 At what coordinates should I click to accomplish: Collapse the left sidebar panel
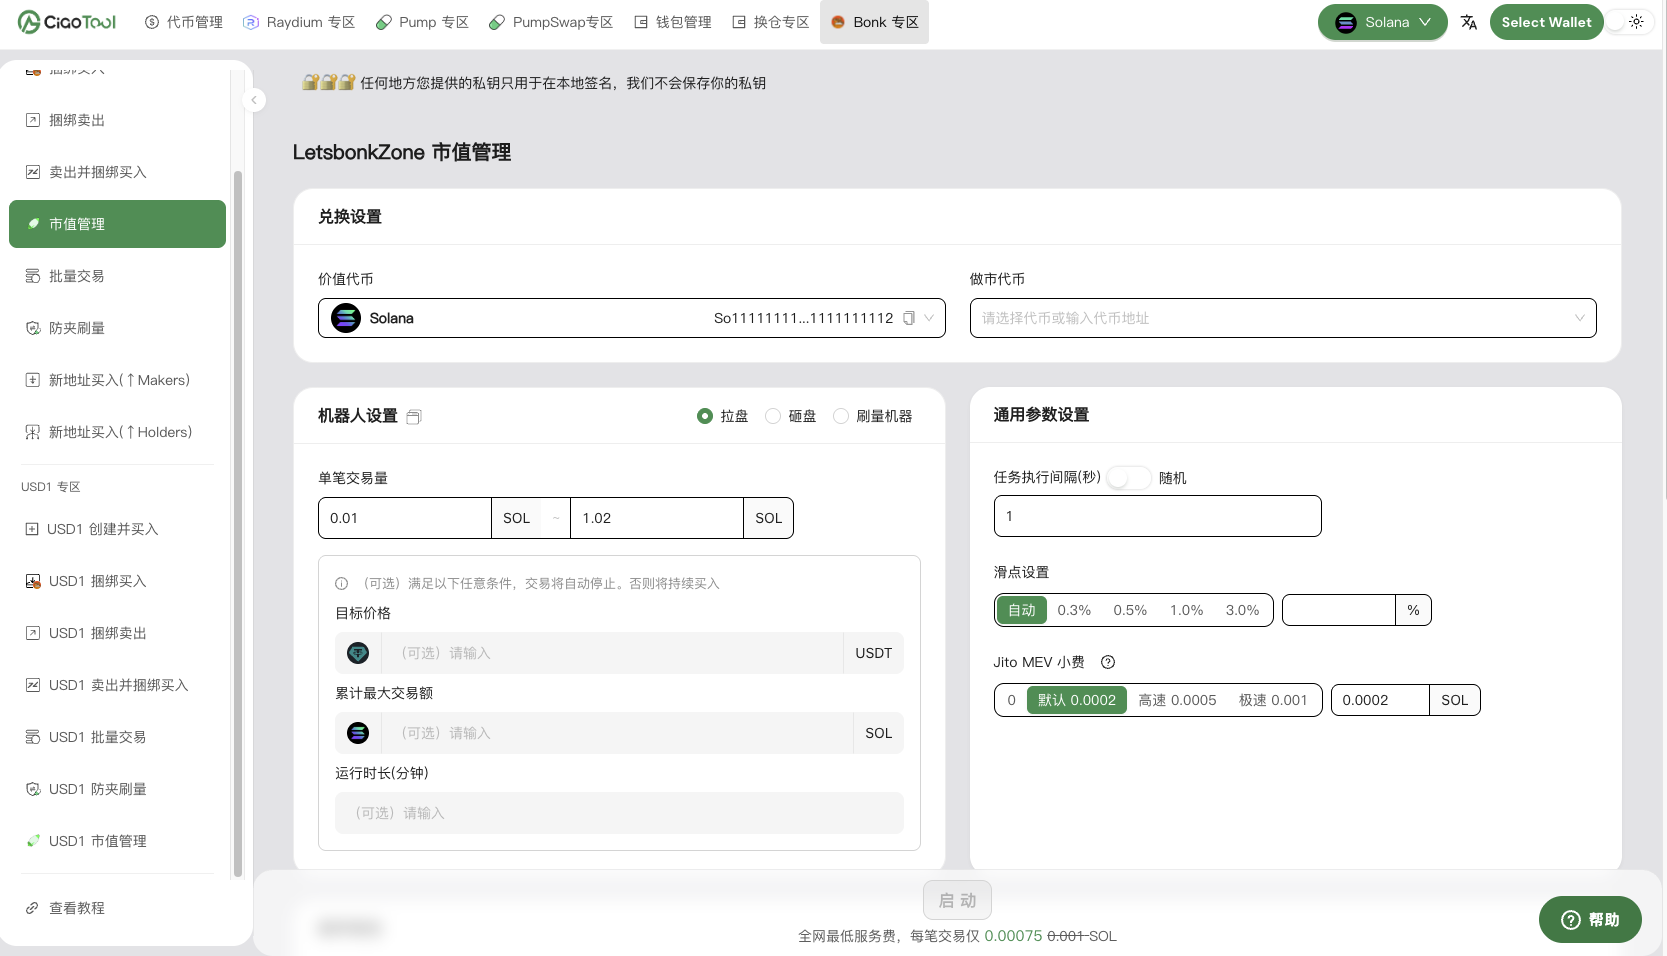(254, 100)
